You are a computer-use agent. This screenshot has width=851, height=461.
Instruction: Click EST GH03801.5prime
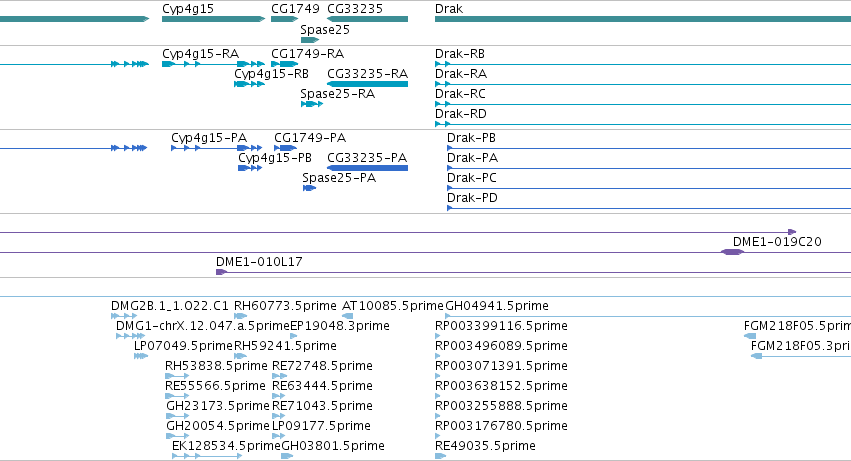[287, 457]
